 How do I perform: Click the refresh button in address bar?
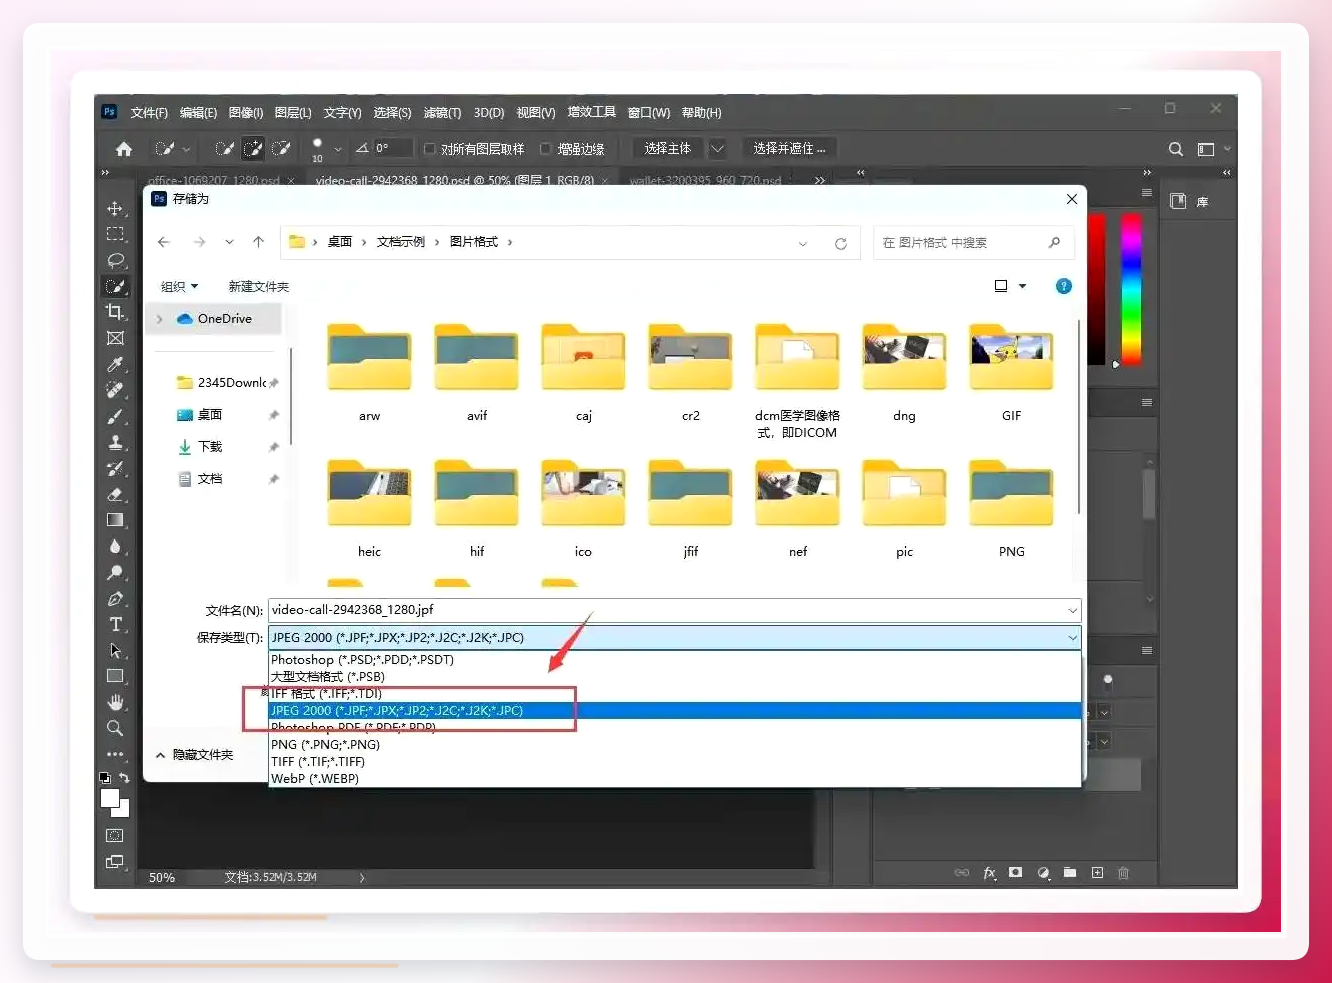(841, 243)
